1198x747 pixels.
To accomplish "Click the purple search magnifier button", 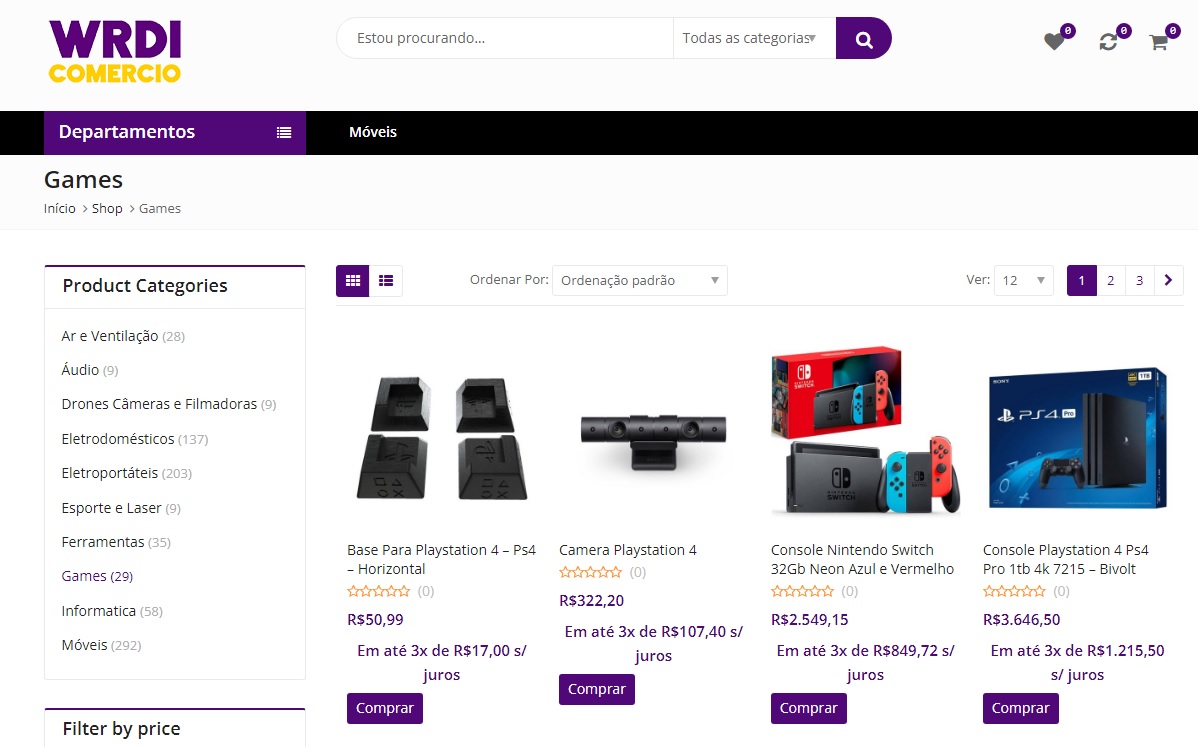I will point(863,38).
